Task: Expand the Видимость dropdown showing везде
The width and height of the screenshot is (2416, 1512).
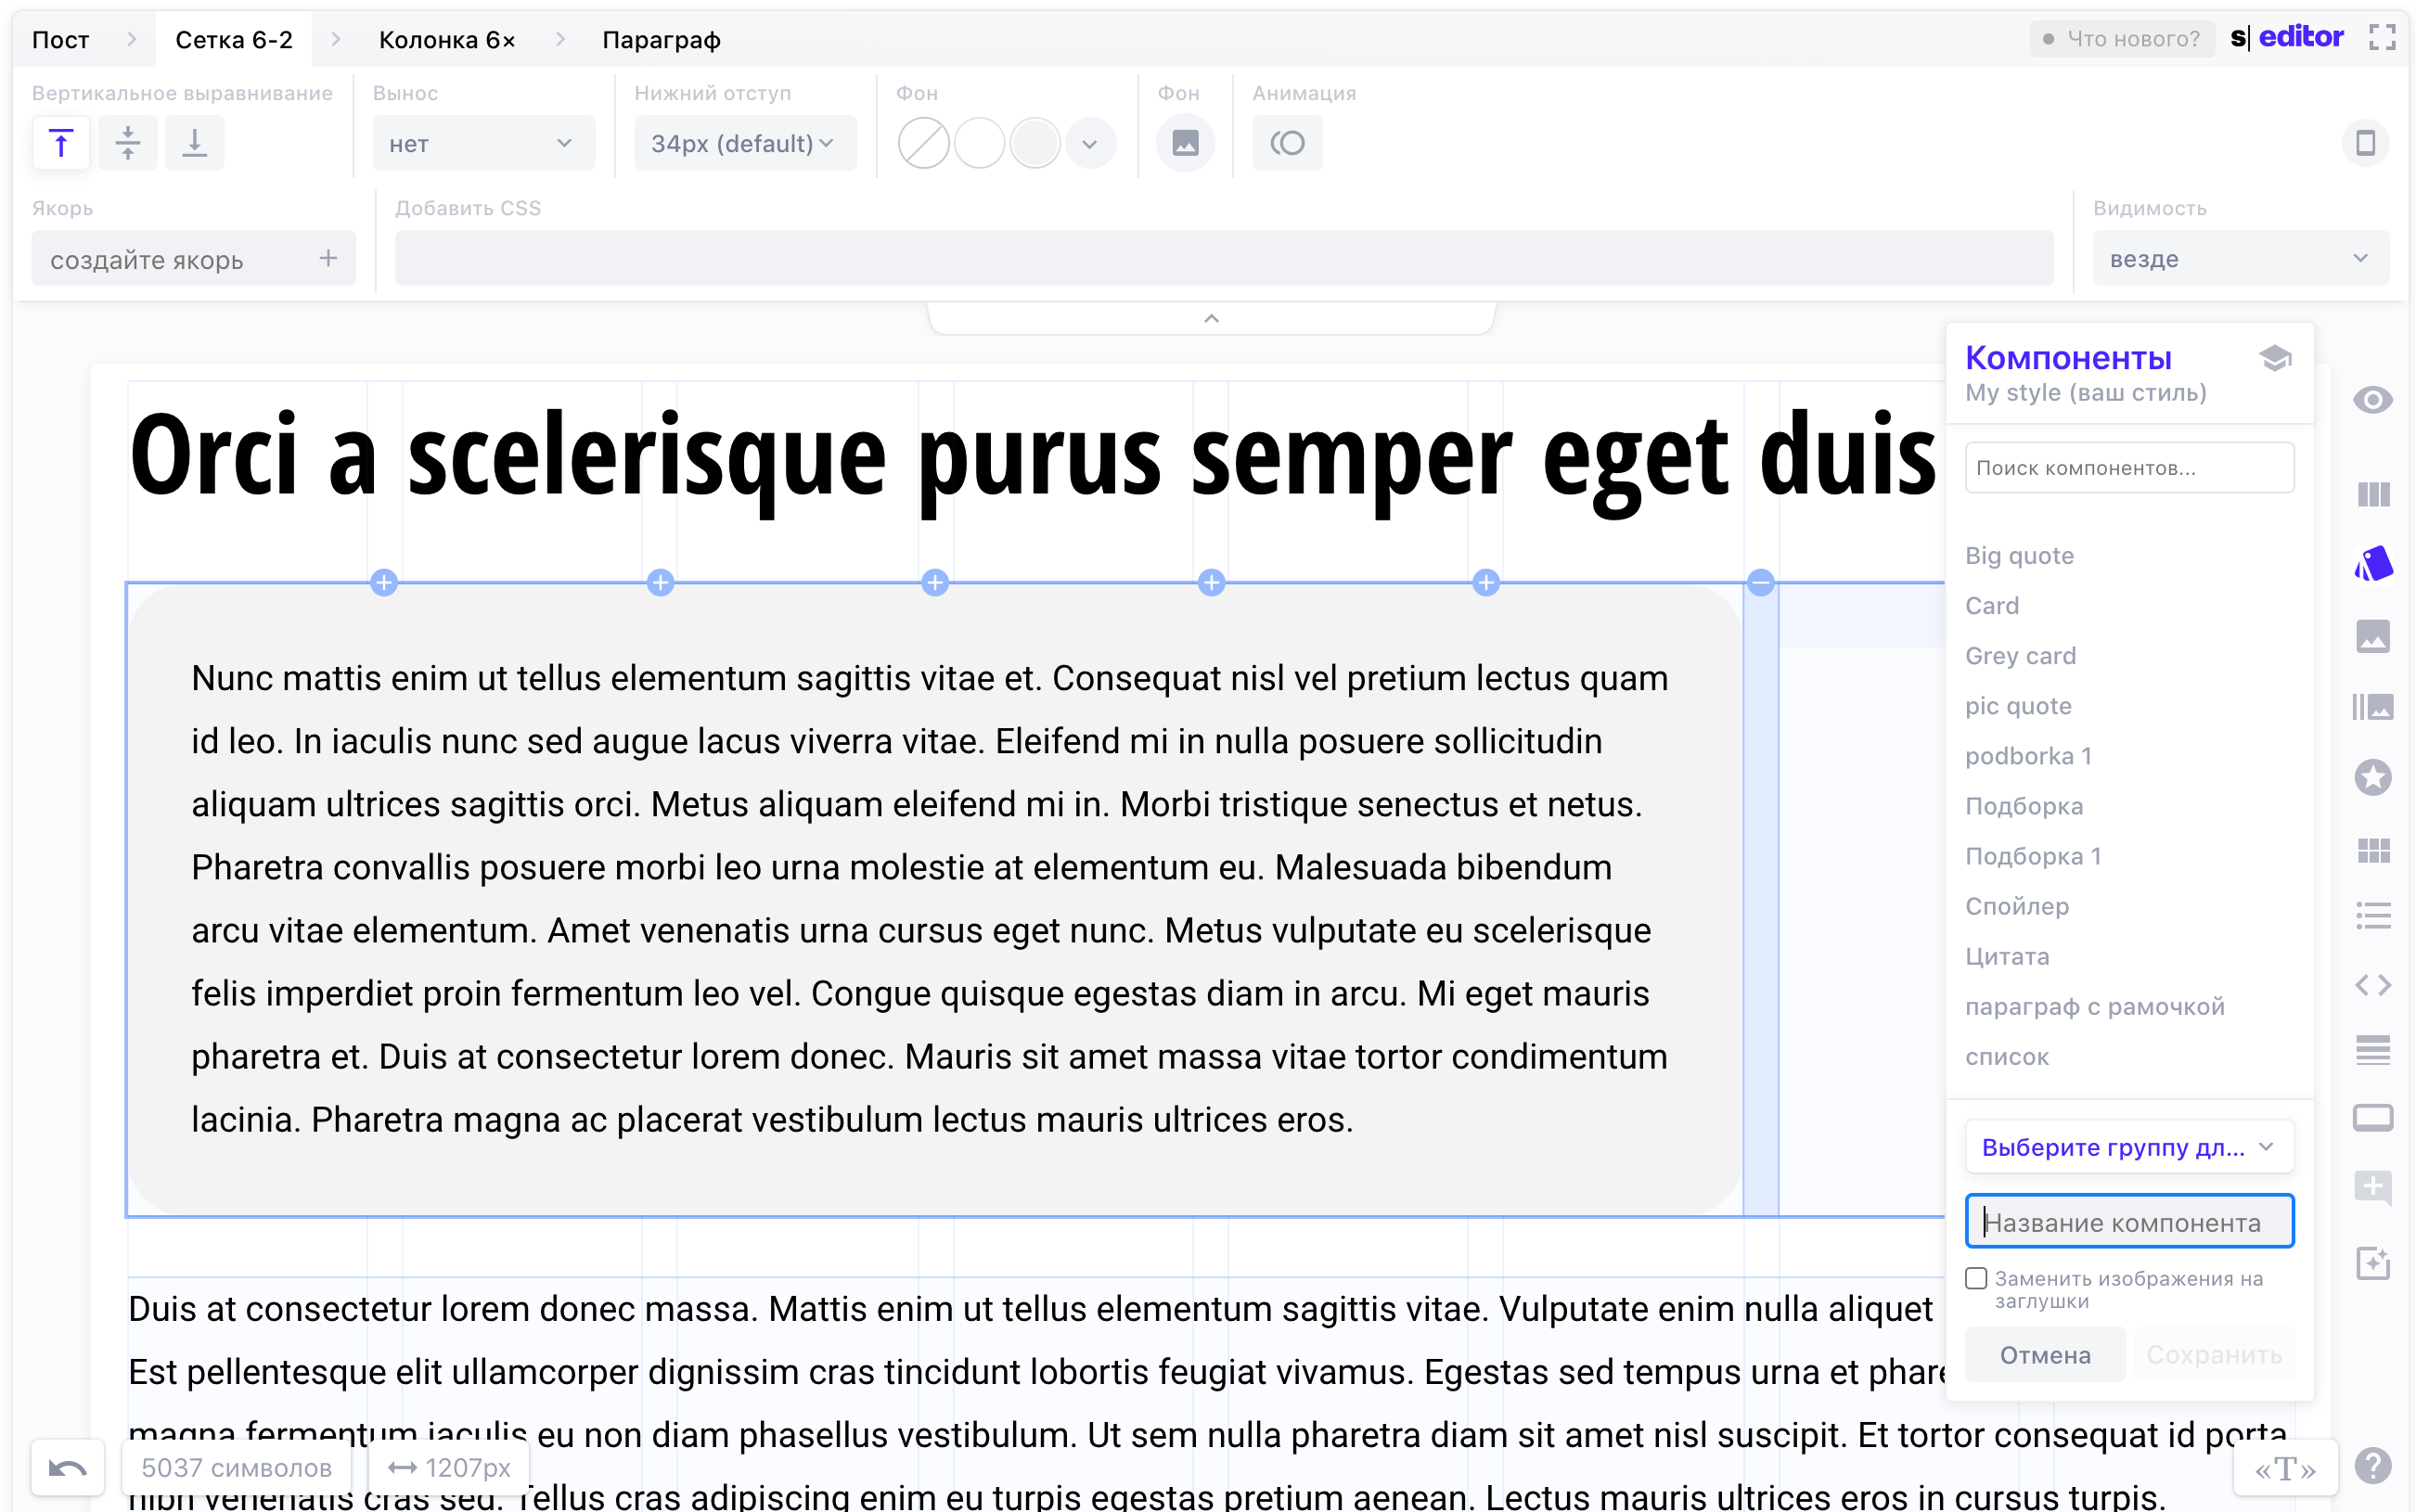Action: pyautogui.click(x=2239, y=258)
